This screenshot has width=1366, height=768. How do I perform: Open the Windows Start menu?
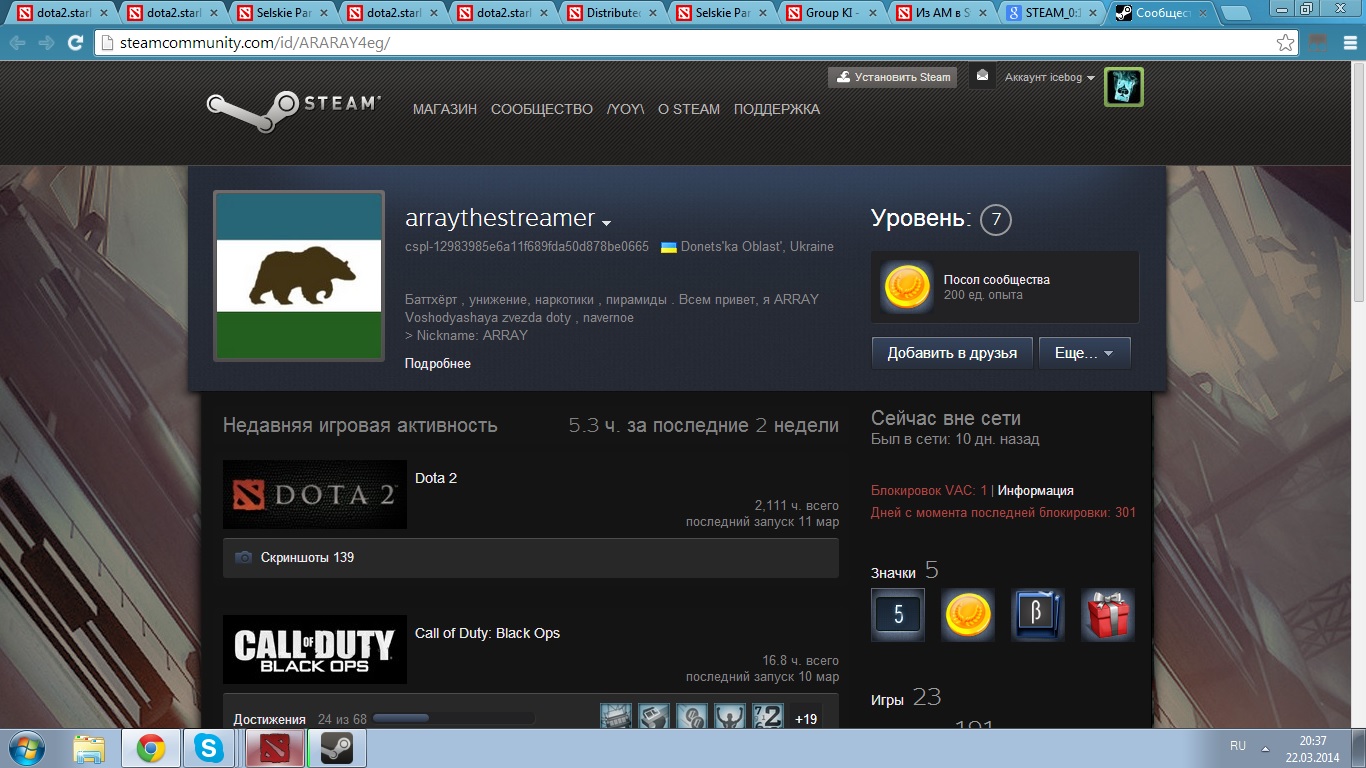coord(25,748)
